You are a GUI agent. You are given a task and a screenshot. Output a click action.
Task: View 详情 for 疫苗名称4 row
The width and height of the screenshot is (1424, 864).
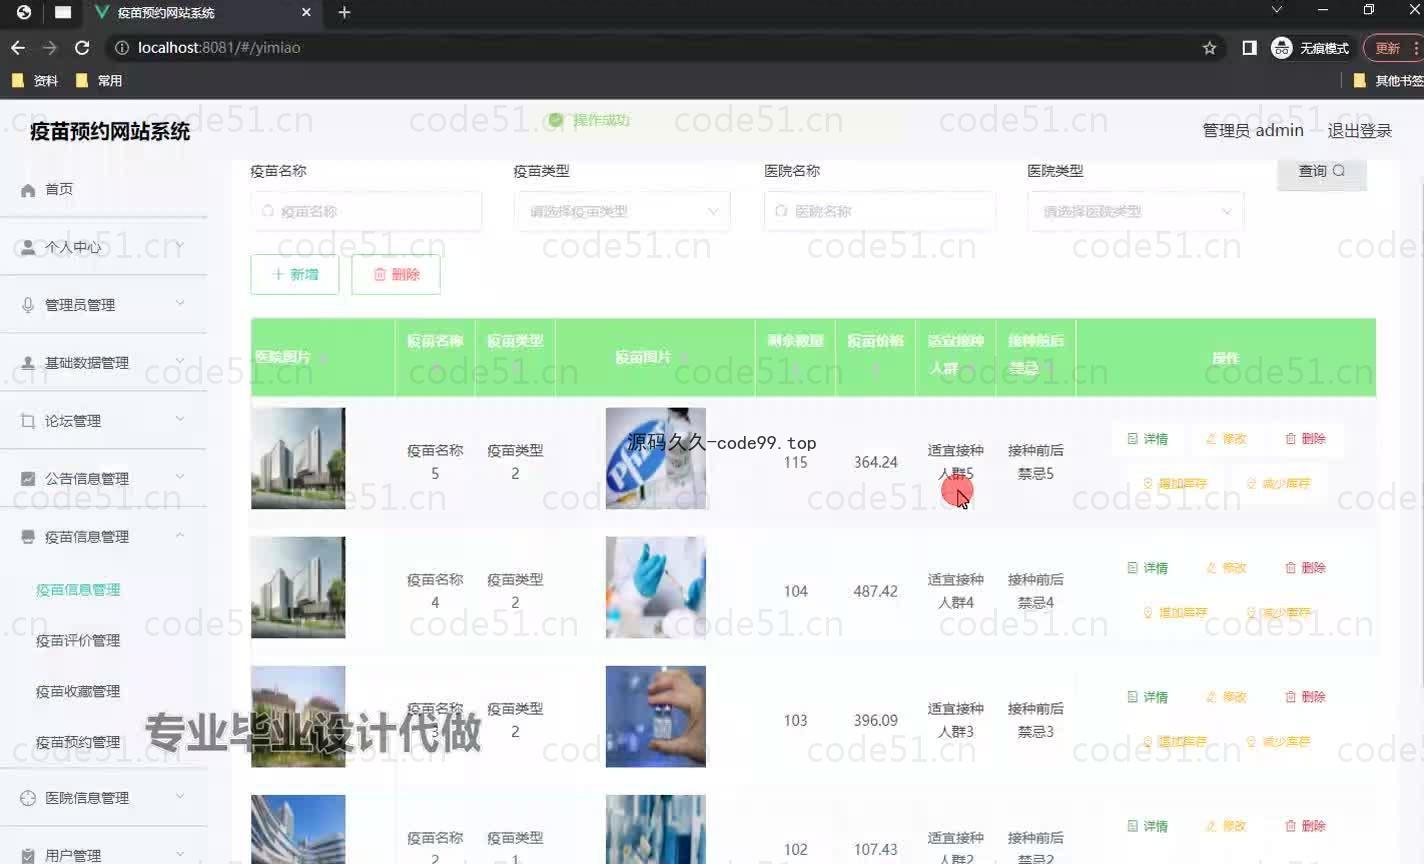pos(1148,568)
